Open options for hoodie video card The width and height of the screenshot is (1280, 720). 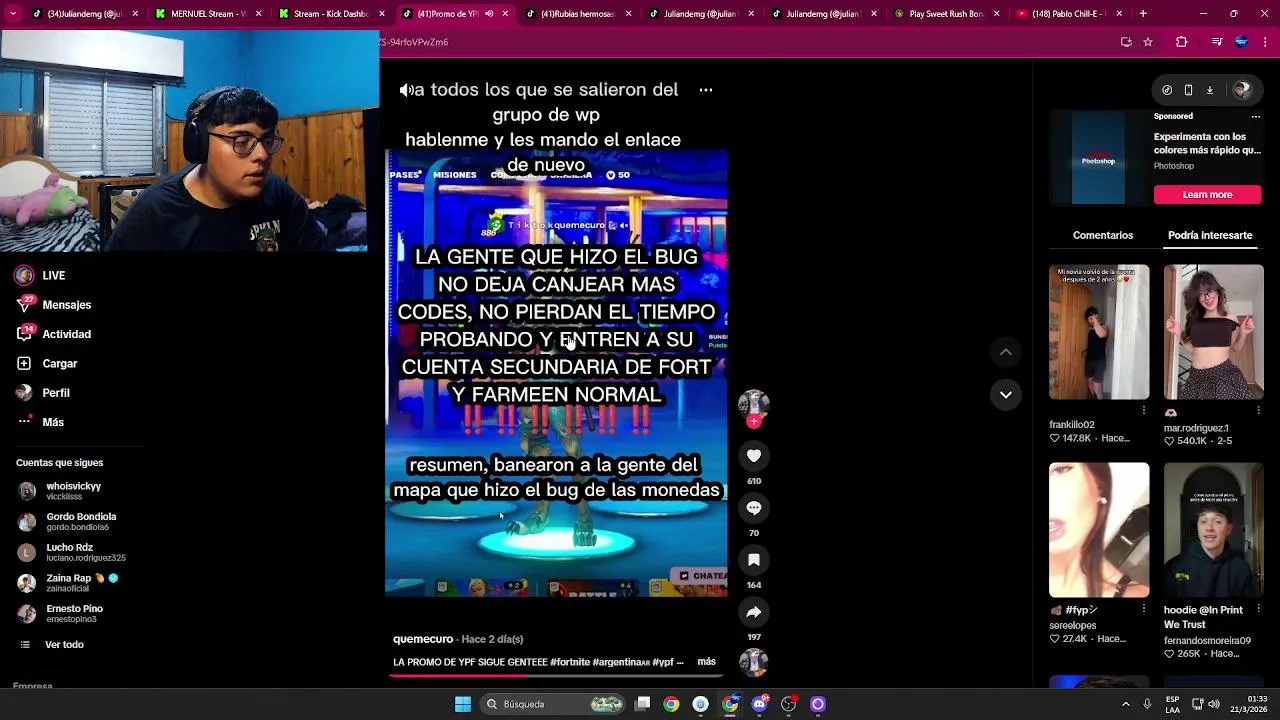tap(1258, 609)
